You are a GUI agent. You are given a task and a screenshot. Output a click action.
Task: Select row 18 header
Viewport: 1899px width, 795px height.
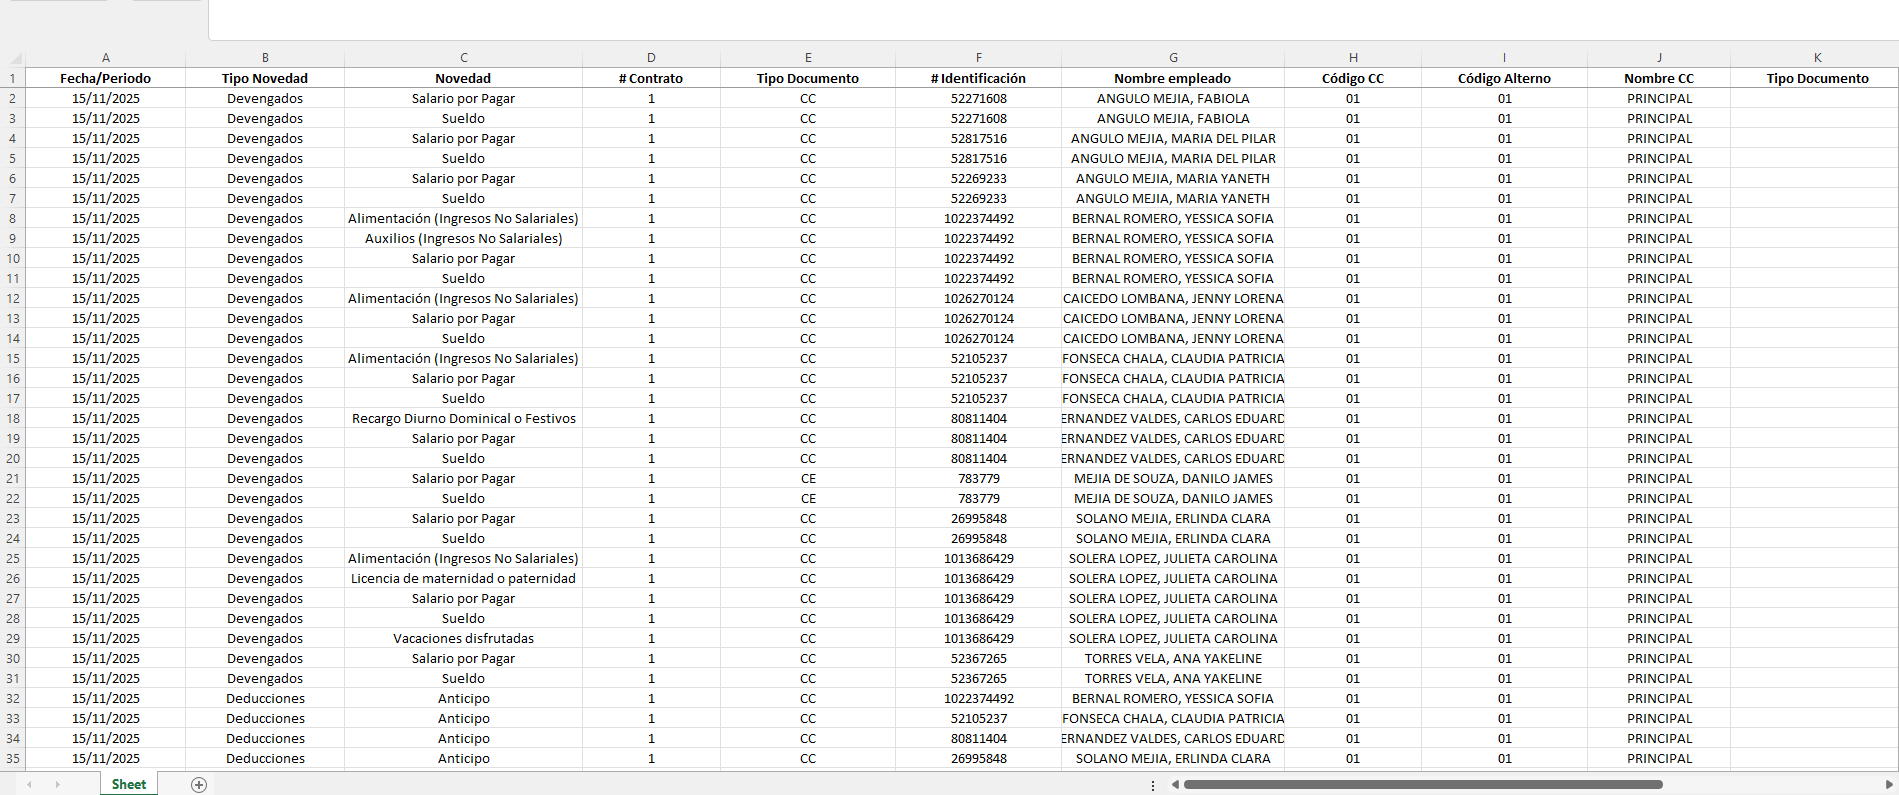click(13, 418)
